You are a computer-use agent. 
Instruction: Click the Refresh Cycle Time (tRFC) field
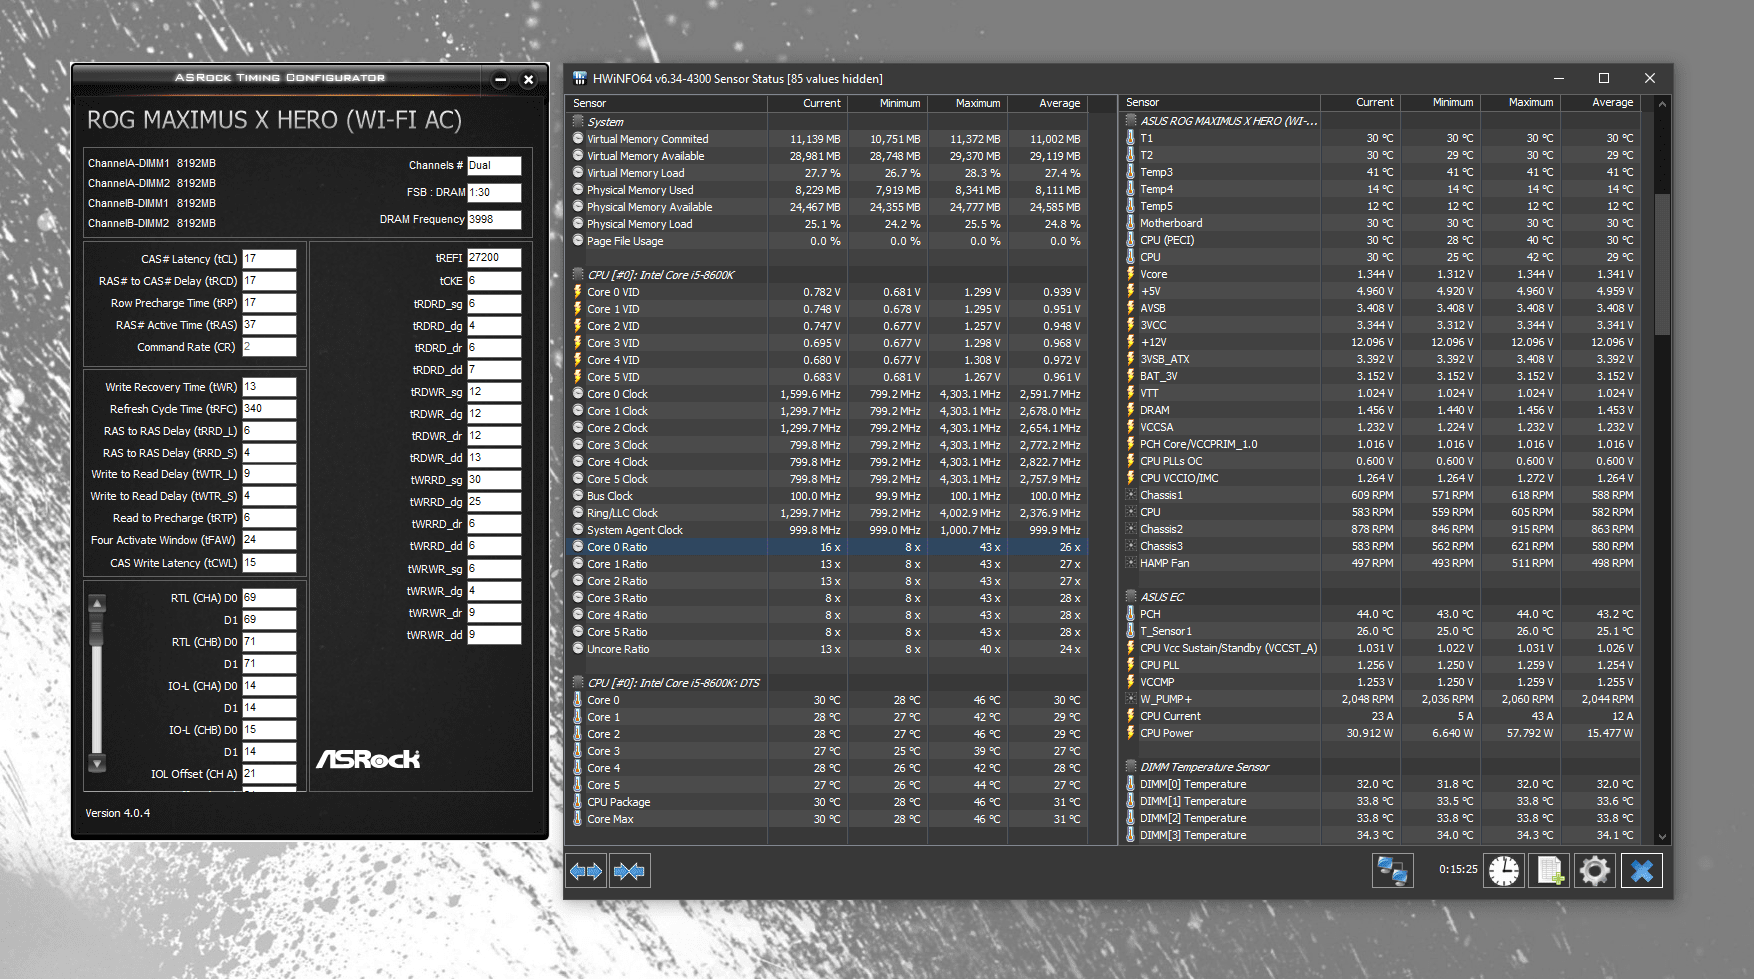coord(269,409)
